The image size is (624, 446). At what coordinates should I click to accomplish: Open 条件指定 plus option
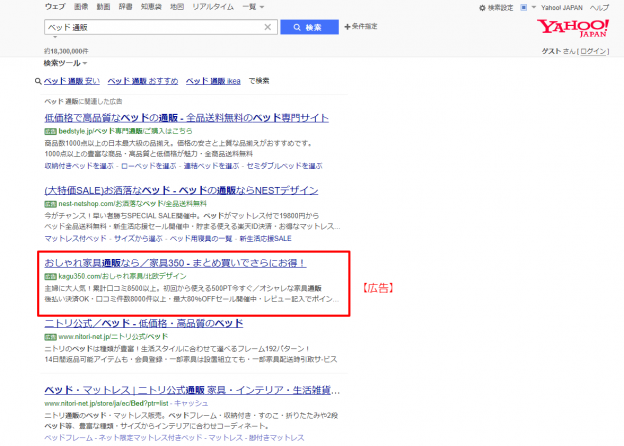pyautogui.click(x=361, y=26)
